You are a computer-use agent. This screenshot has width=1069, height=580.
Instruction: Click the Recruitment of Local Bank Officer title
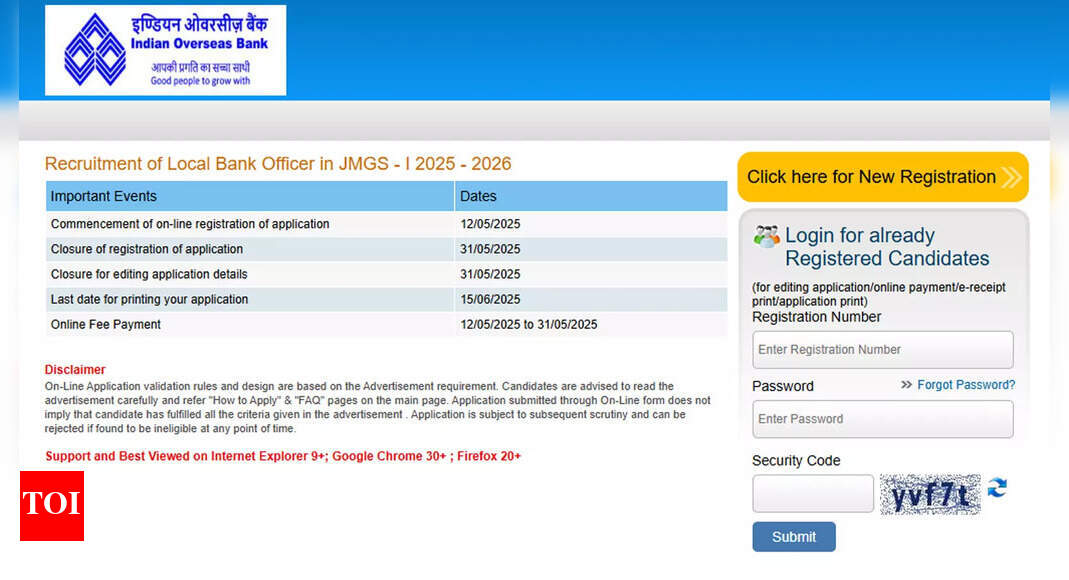(x=278, y=164)
